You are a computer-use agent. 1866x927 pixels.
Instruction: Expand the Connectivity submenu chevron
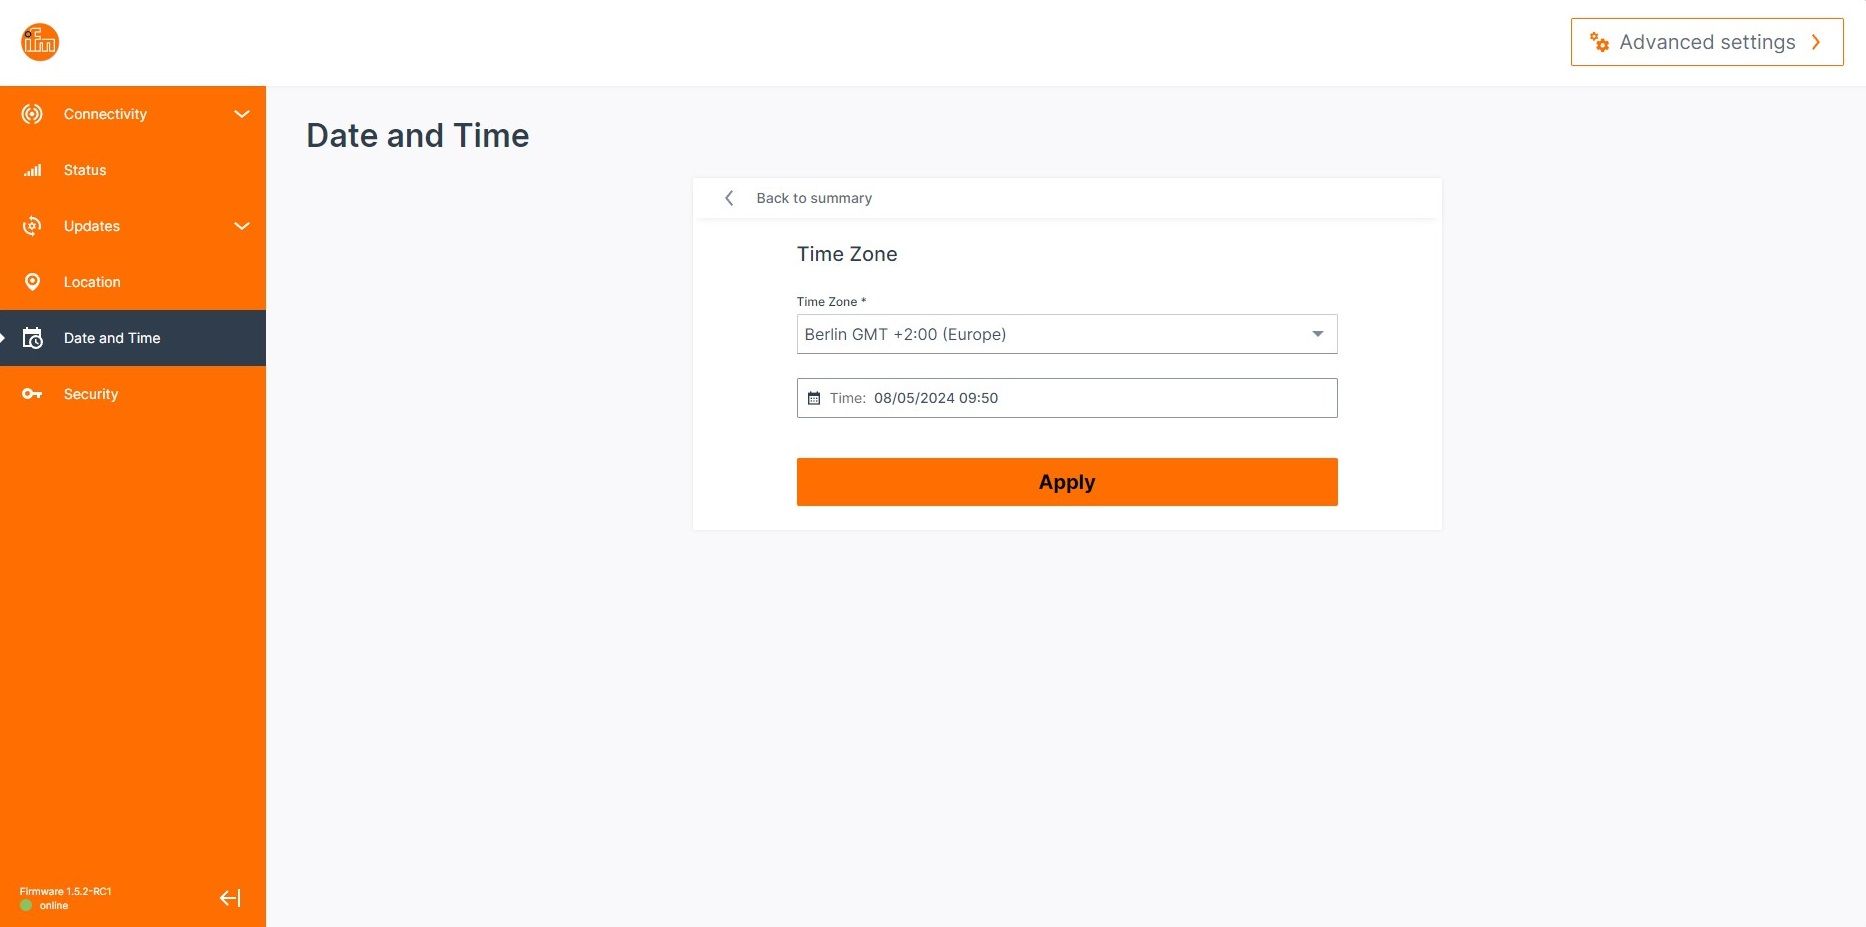(242, 114)
